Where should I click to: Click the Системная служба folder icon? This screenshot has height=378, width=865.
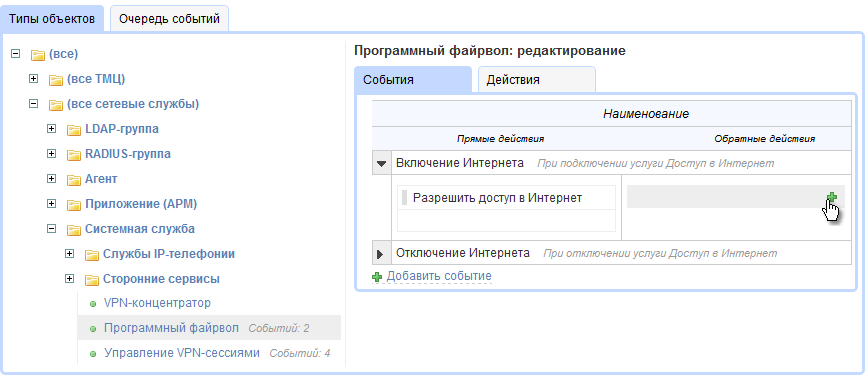pos(74,230)
